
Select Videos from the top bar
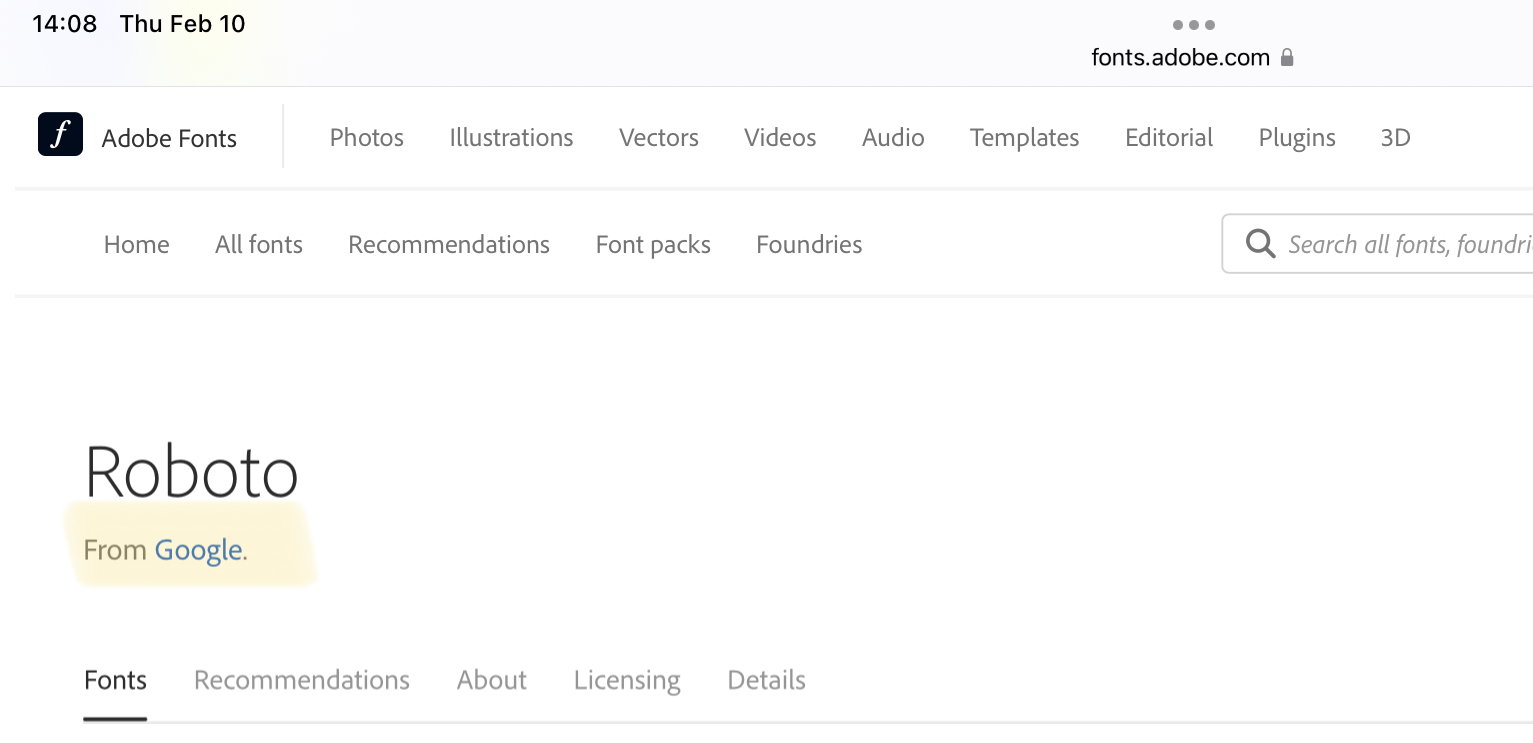(x=780, y=138)
